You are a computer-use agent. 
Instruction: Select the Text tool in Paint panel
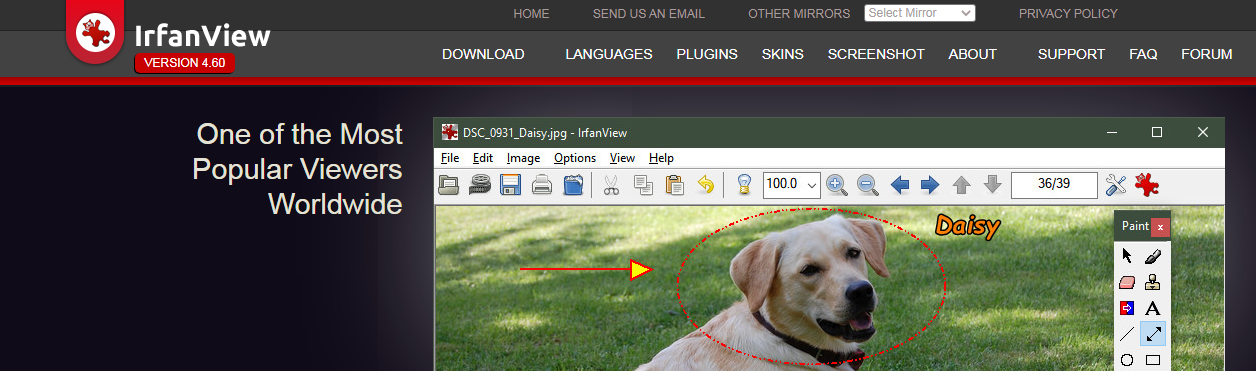point(1152,308)
